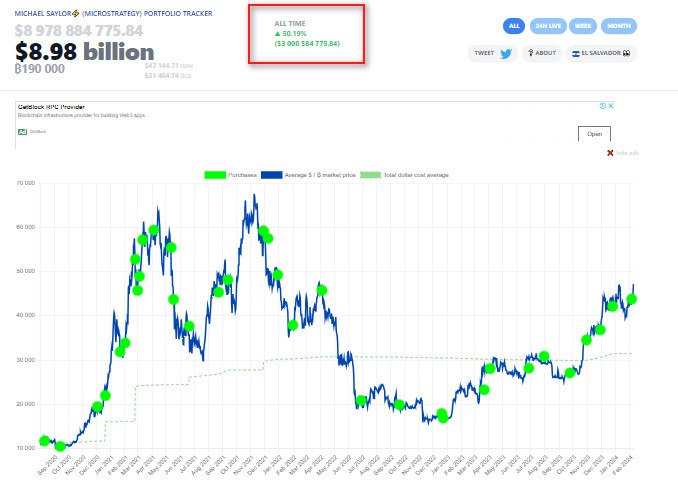The width and height of the screenshot is (678, 498).
Task: Click the Aug 2023 purchase marker near 31 000
Action: point(544,356)
